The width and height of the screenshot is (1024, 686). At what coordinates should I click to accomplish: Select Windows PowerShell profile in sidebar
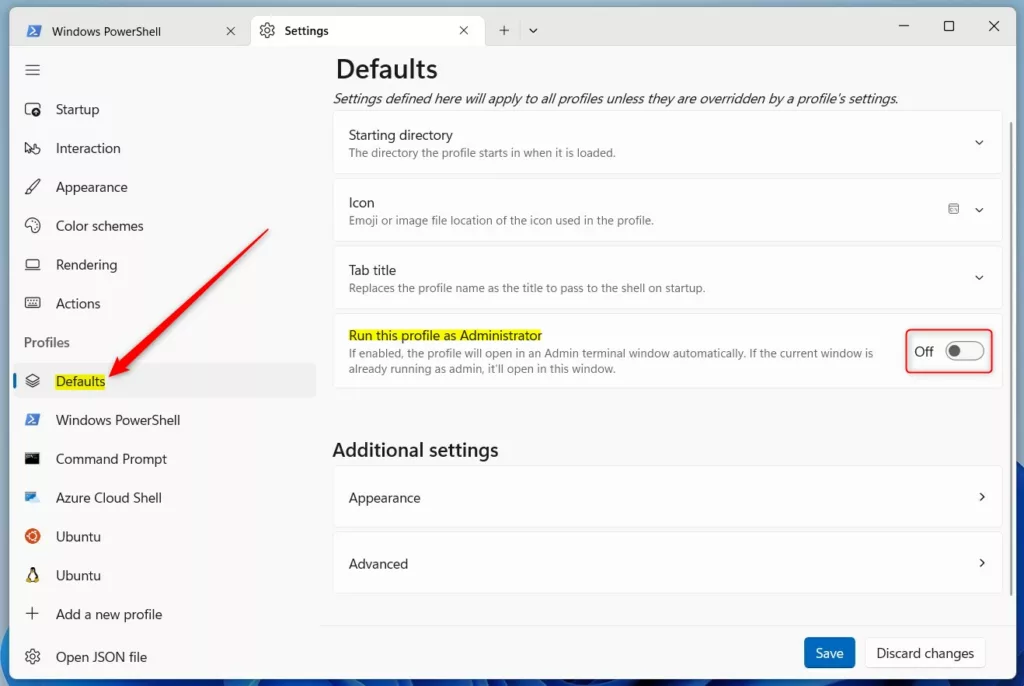point(165,419)
